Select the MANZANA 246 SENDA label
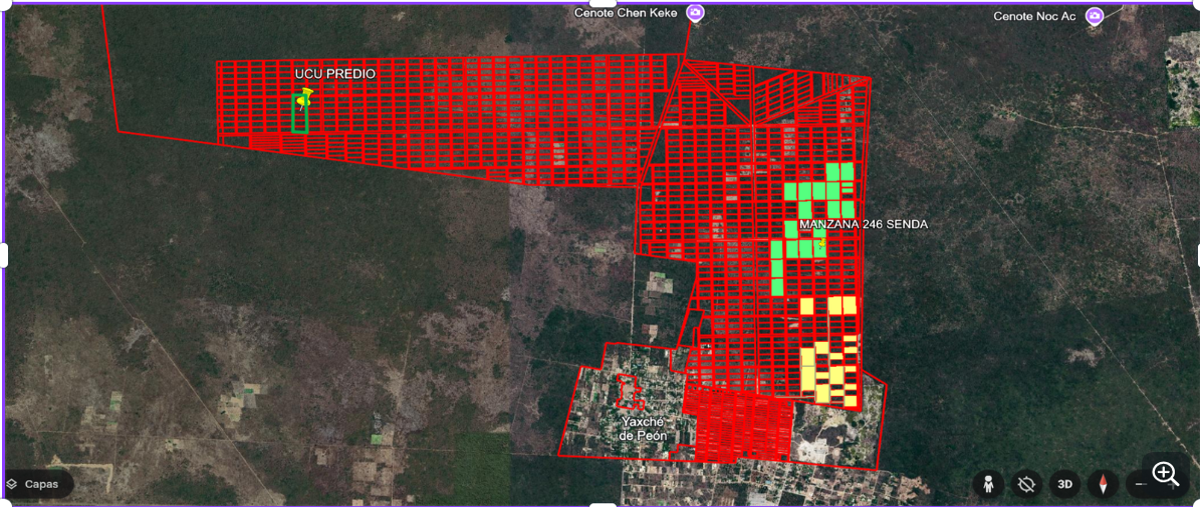Viewport: 1200px width, 507px height. [x=863, y=224]
